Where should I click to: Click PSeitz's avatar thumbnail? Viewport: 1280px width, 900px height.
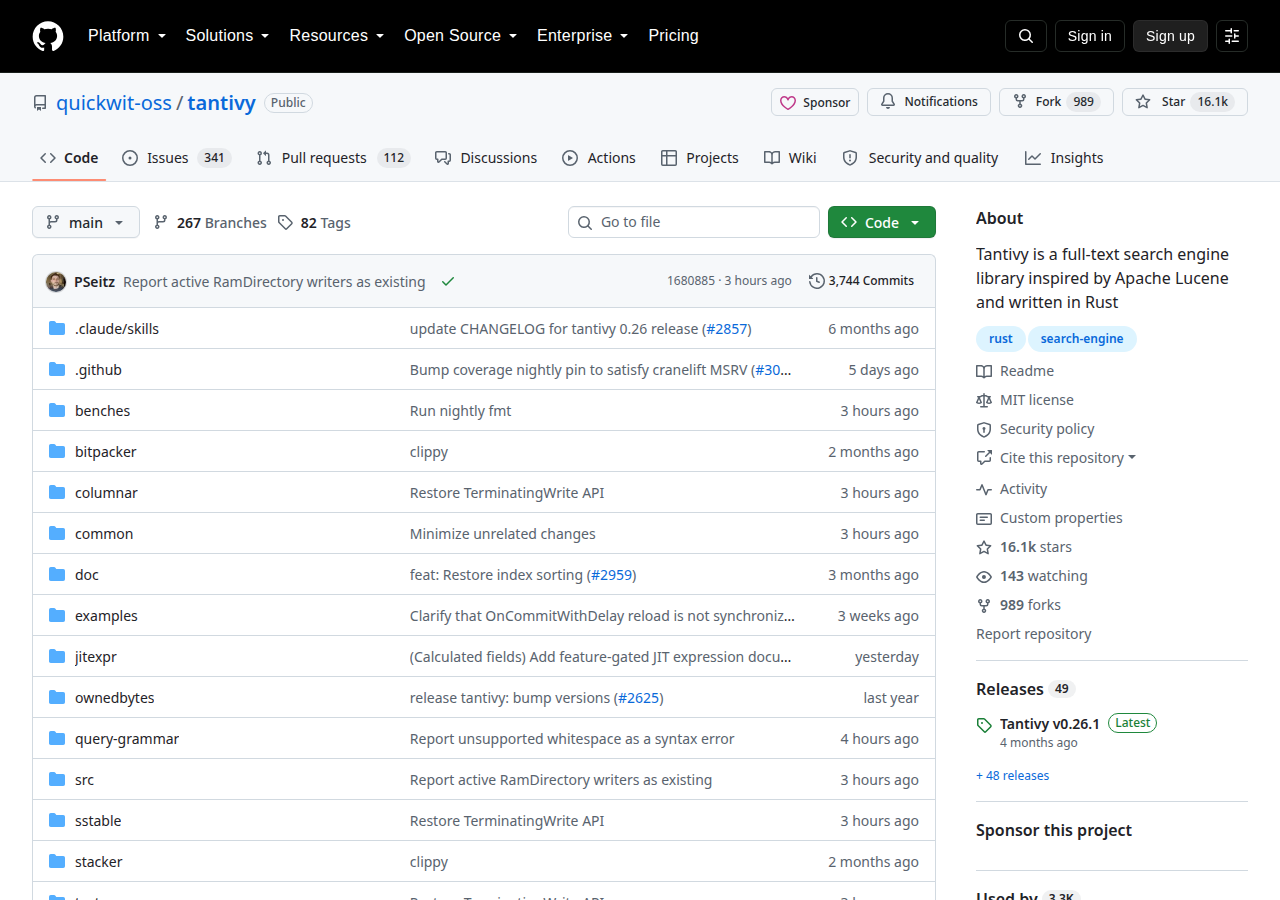coord(56,281)
